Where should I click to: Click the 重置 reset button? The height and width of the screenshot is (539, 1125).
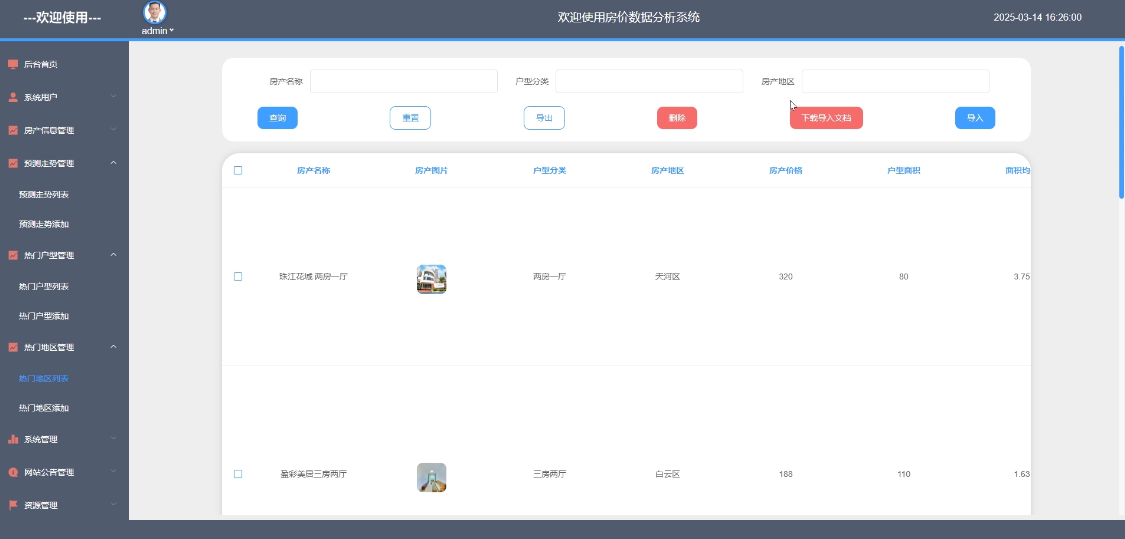[410, 118]
